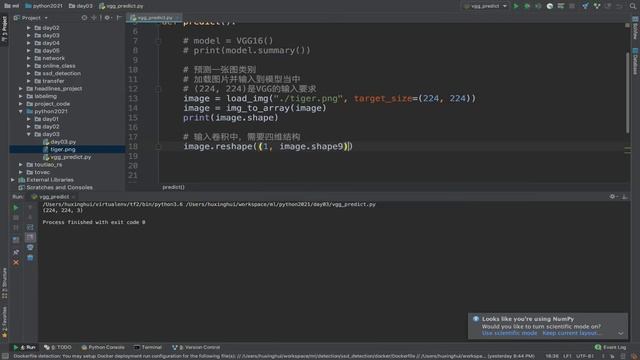The width and height of the screenshot is (640, 360).
Task: Collapse the python2021 folder
Action: pos(21,111)
